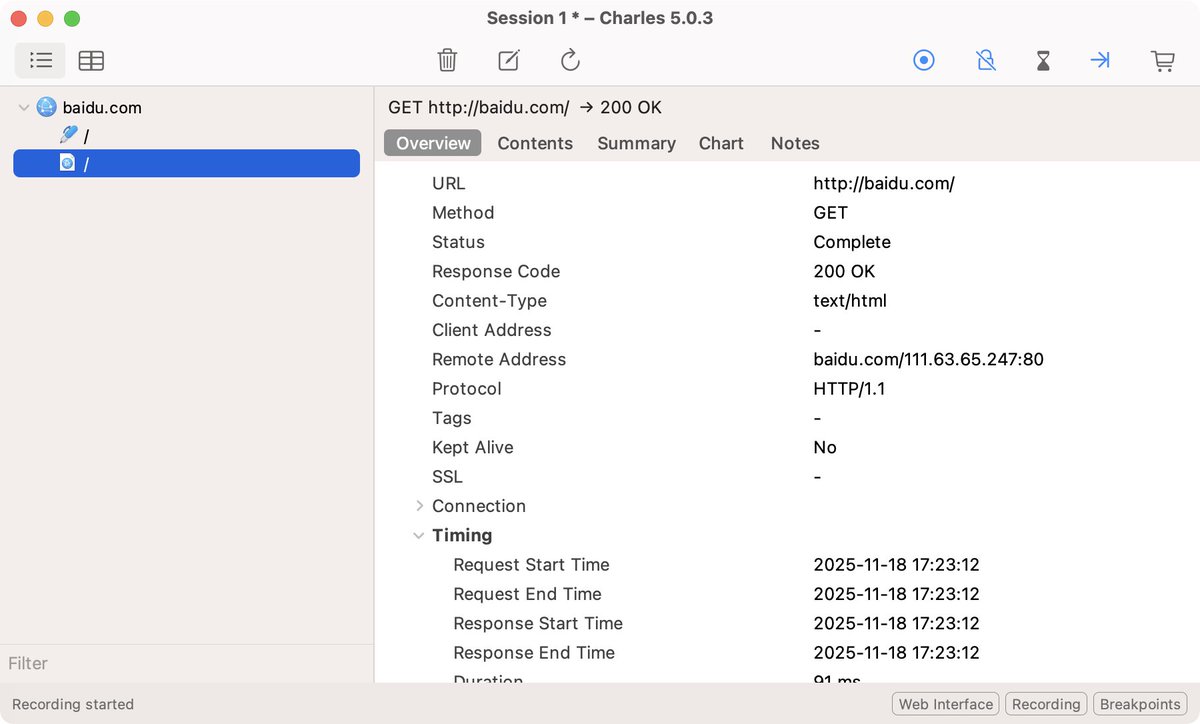
Task: Toggle recording with circle icon
Action: point(924,61)
